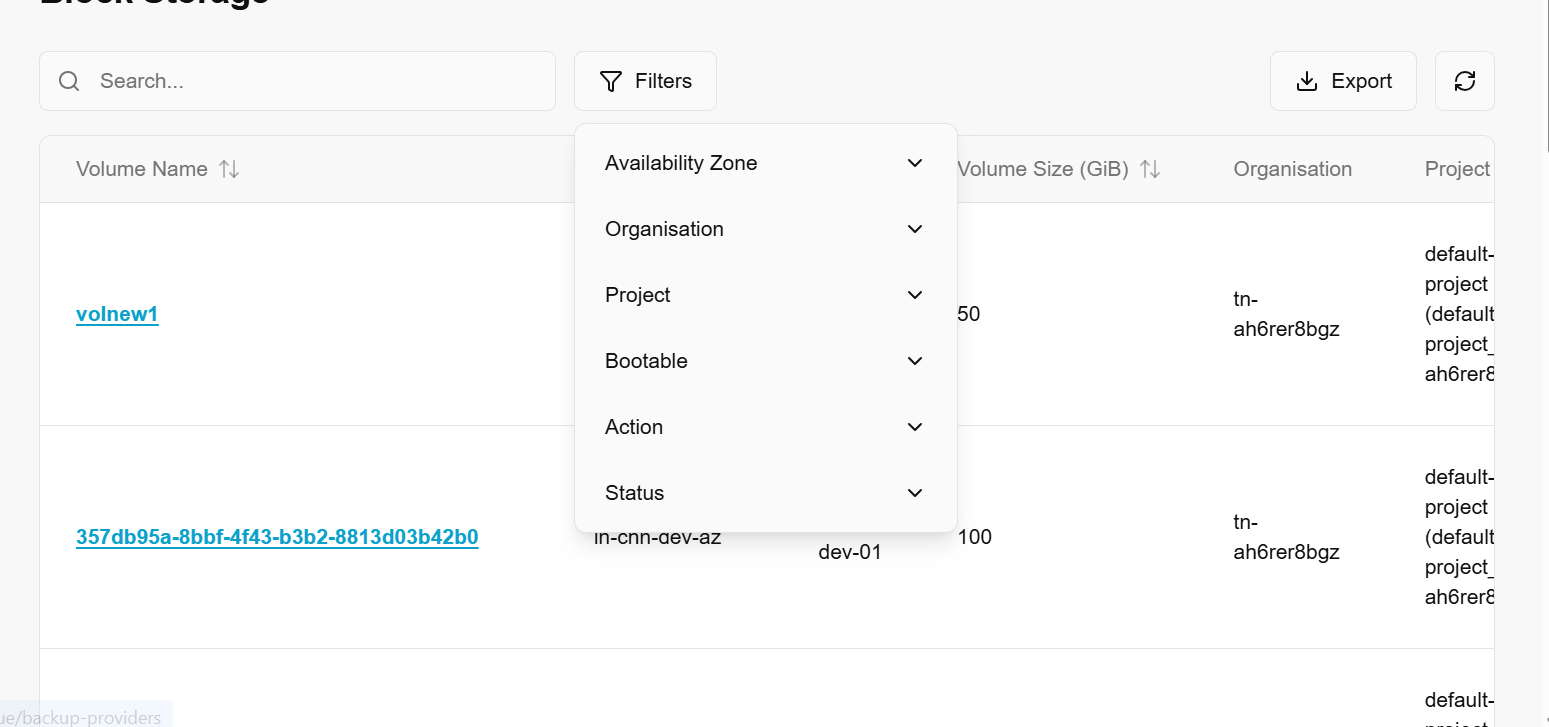This screenshot has height=727, width=1549.
Task: Expand the Organisation filter chevron
Action: coord(914,229)
